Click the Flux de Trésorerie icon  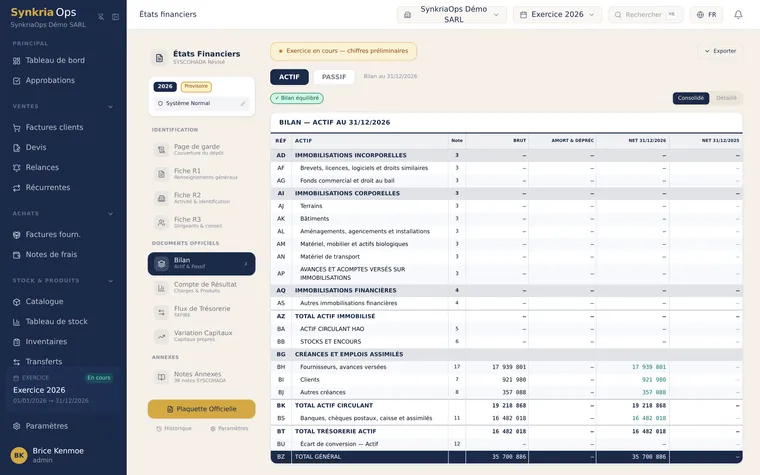pyautogui.click(x=161, y=312)
